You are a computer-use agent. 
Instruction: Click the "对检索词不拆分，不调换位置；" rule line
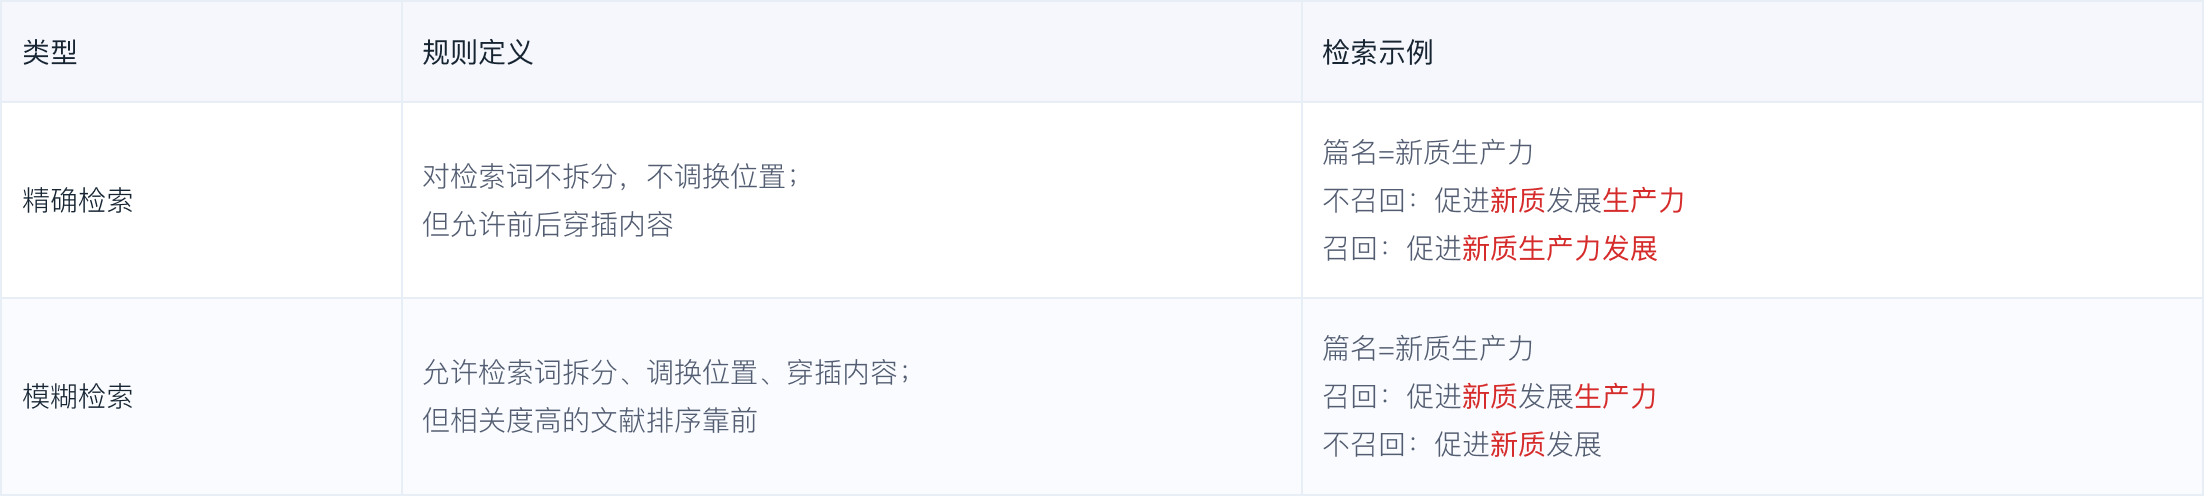click(x=610, y=176)
